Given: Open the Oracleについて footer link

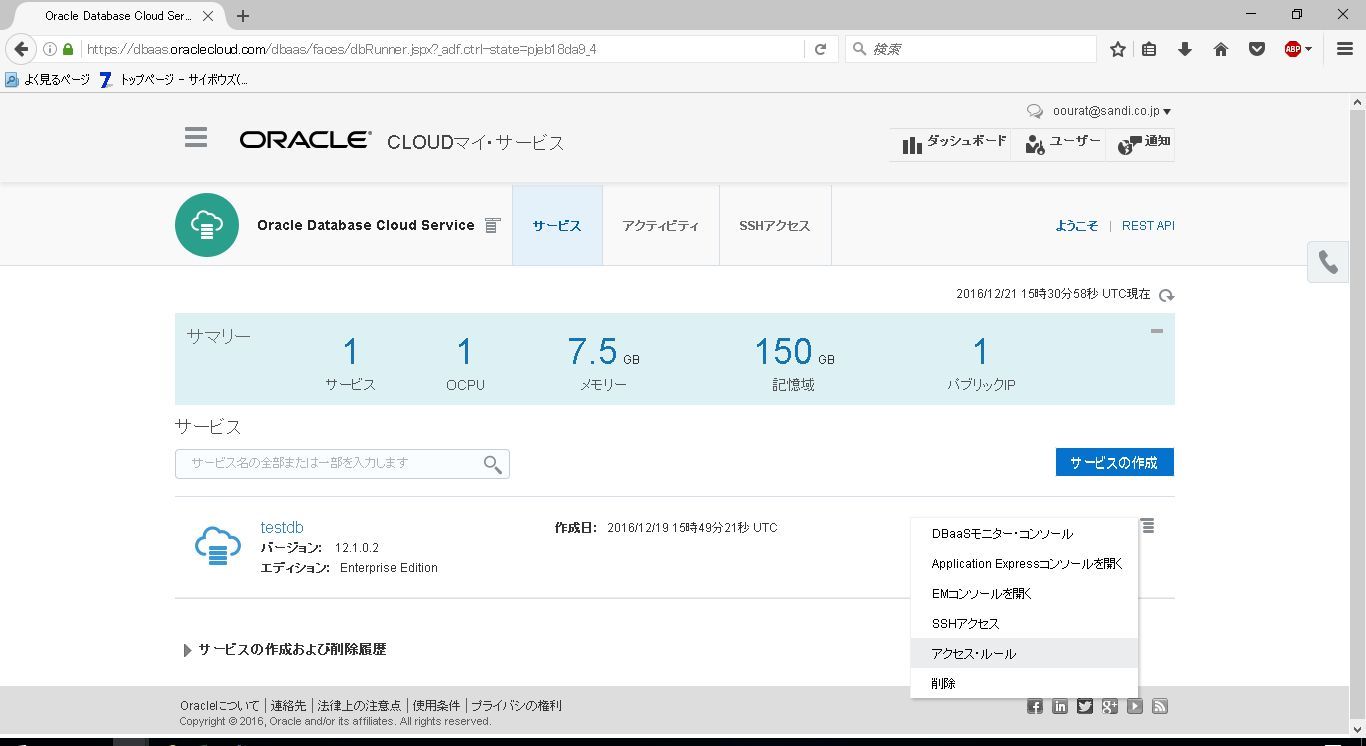Looking at the screenshot, I should pyautogui.click(x=219, y=706).
